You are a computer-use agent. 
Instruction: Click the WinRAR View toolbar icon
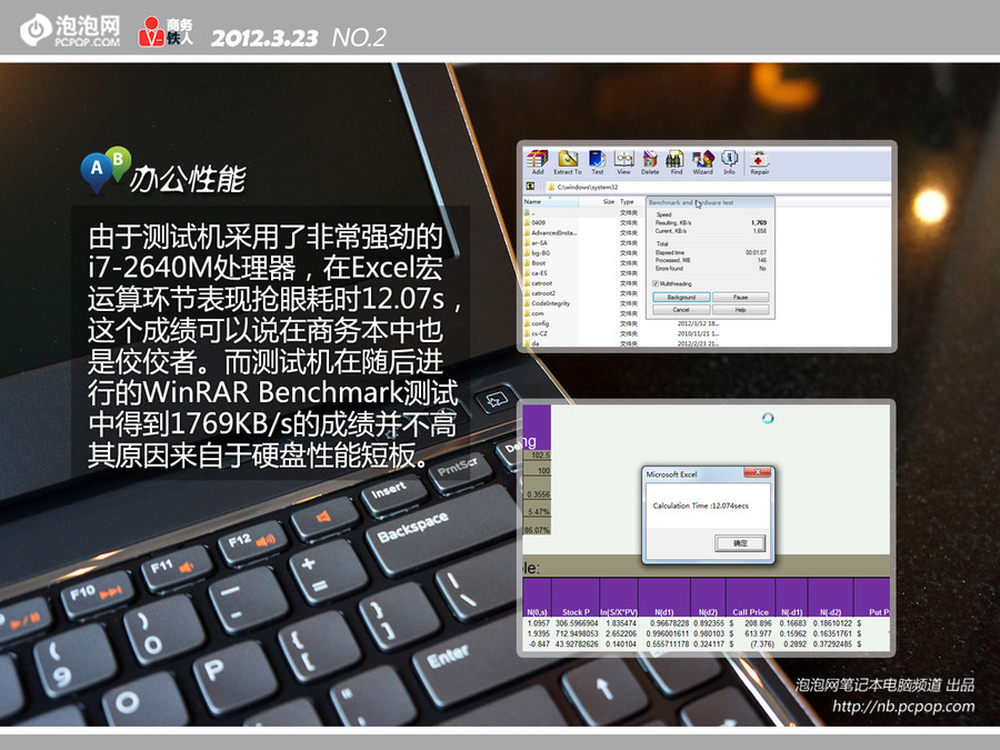[x=624, y=162]
